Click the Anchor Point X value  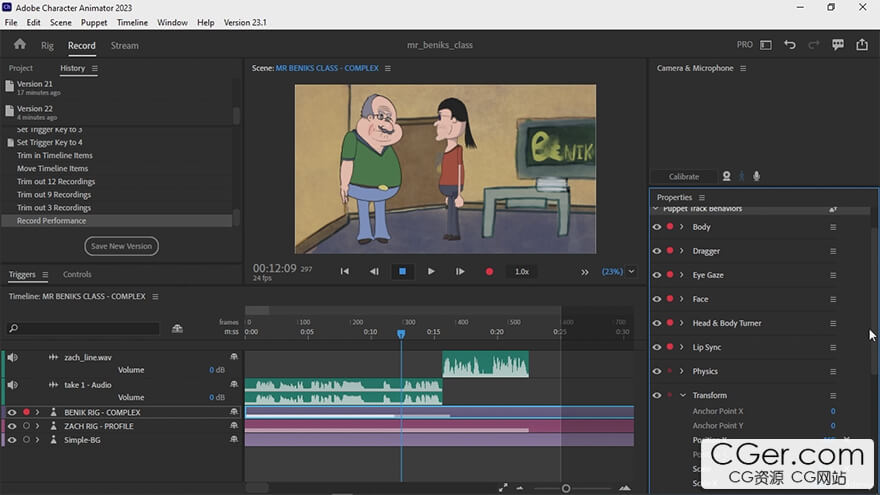click(x=833, y=411)
